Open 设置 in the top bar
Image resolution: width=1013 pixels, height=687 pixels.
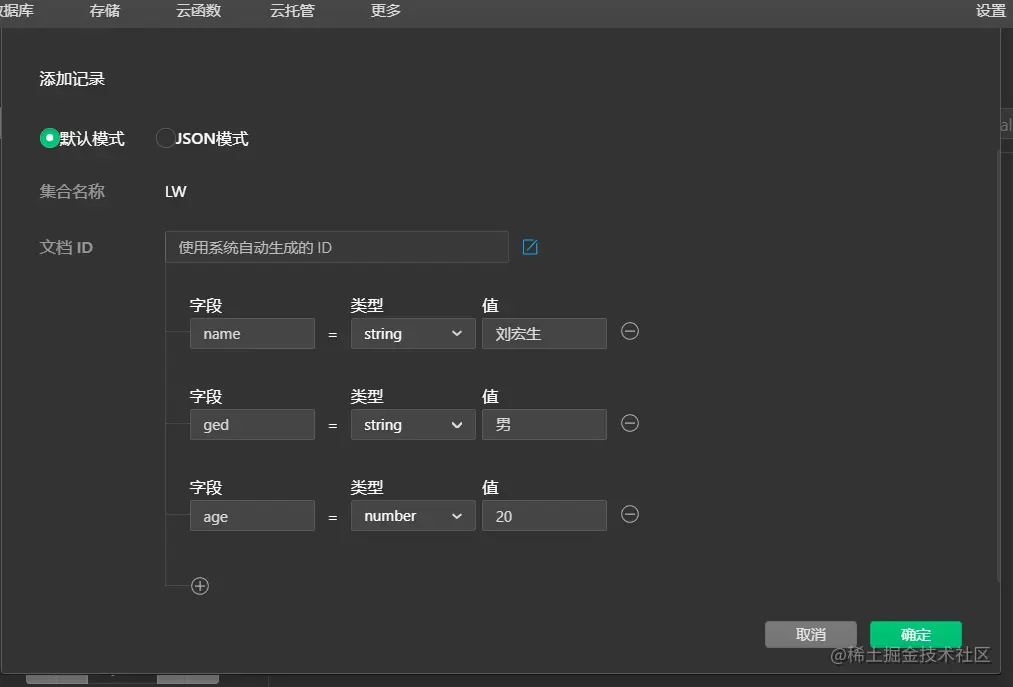pyautogui.click(x=991, y=11)
